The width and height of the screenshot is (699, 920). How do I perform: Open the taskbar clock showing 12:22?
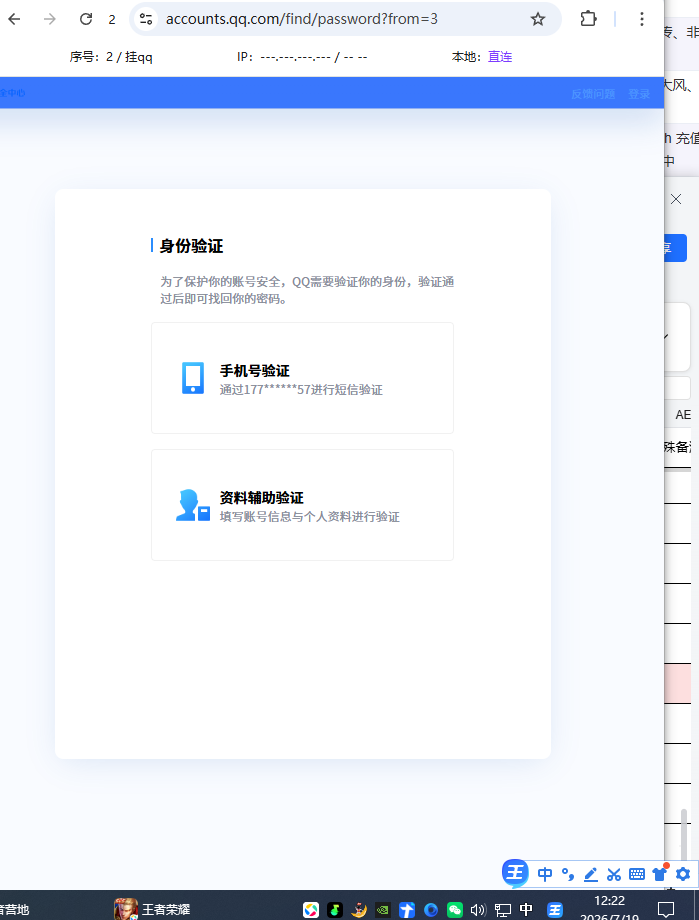point(609,908)
